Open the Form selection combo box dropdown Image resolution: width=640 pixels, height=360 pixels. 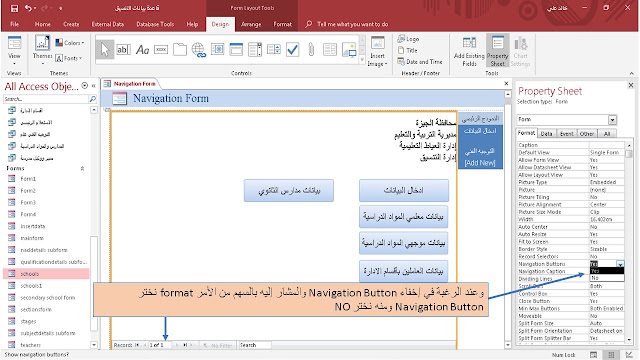click(x=612, y=120)
